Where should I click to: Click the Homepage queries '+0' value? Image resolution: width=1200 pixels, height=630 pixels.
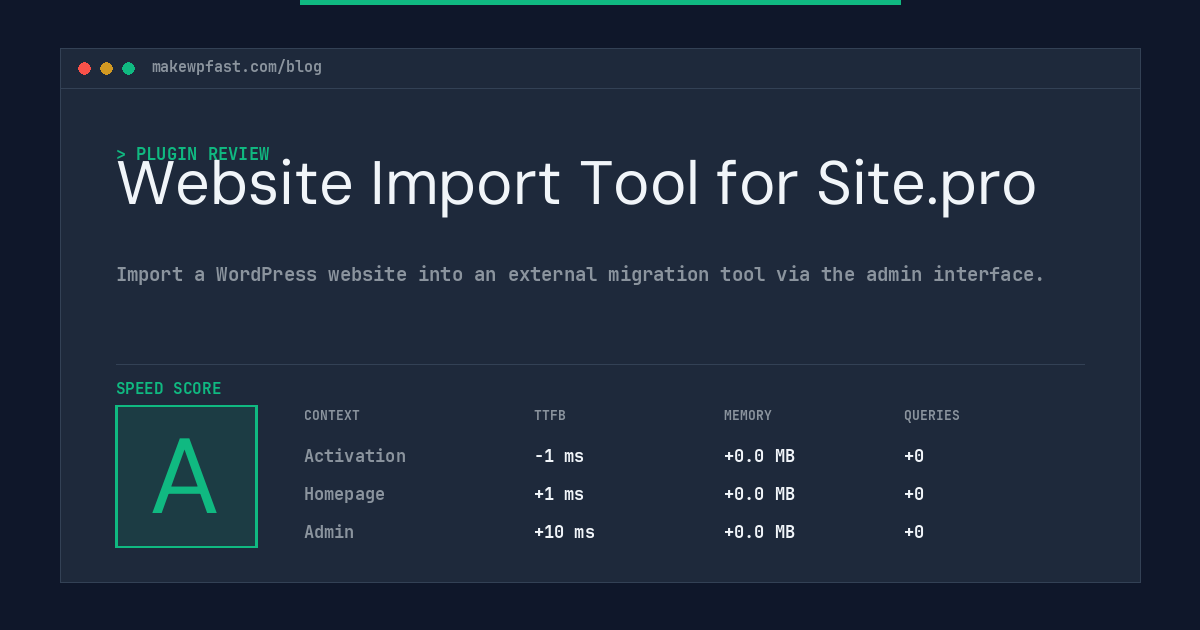click(914, 494)
